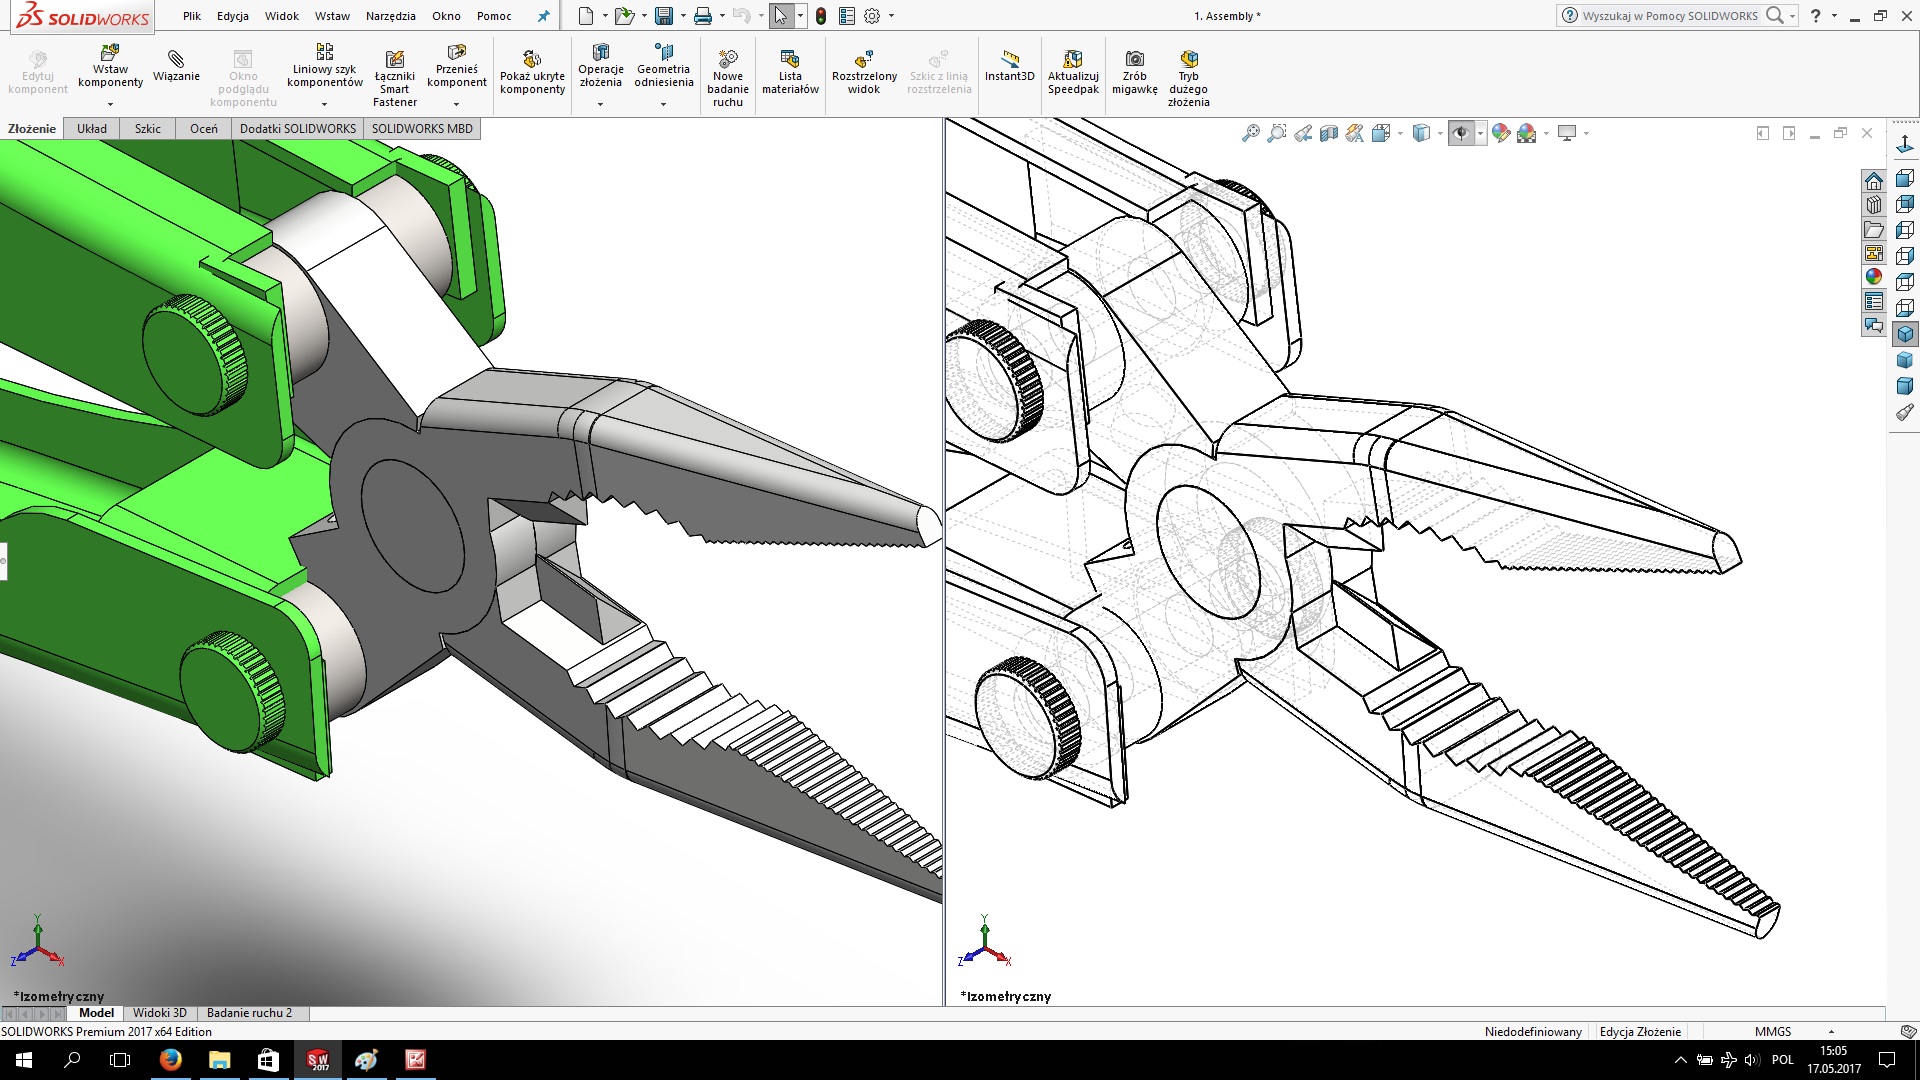Image resolution: width=1920 pixels, height=1080 pixels.
Task: Open the Badanie ruchu 2 tab
Action: click(249, 1013)
